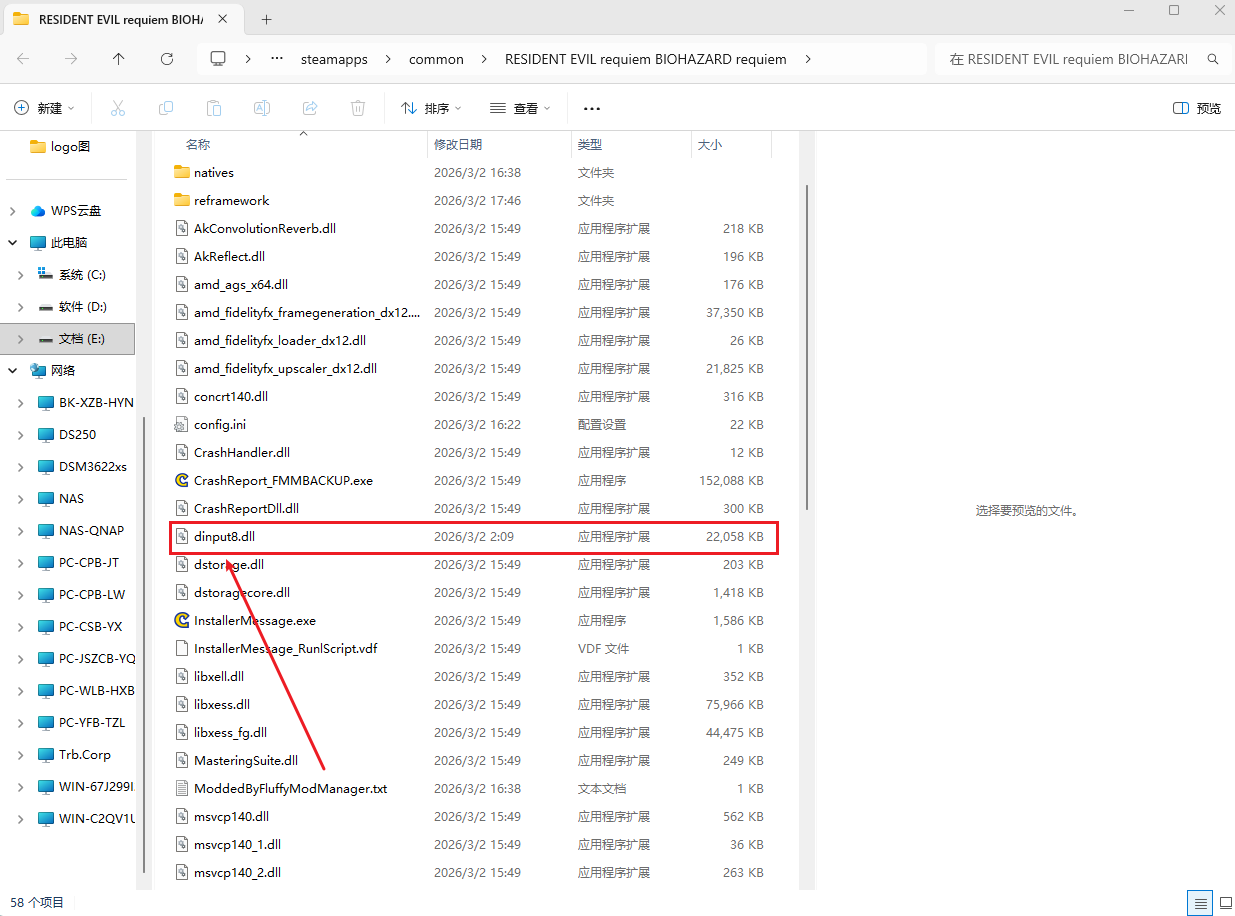Click the Rename icon in toolbar
Screen dimensions: 1235x916
[262, 108]
